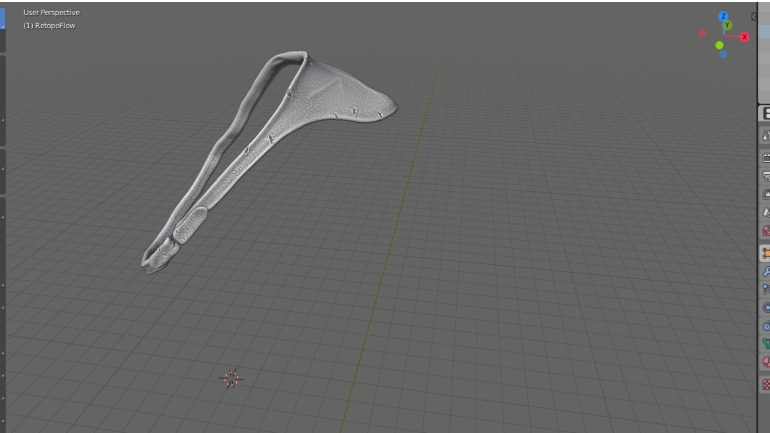Open the Render properties tab
The image size is (770, 433).
pos(765,158)
